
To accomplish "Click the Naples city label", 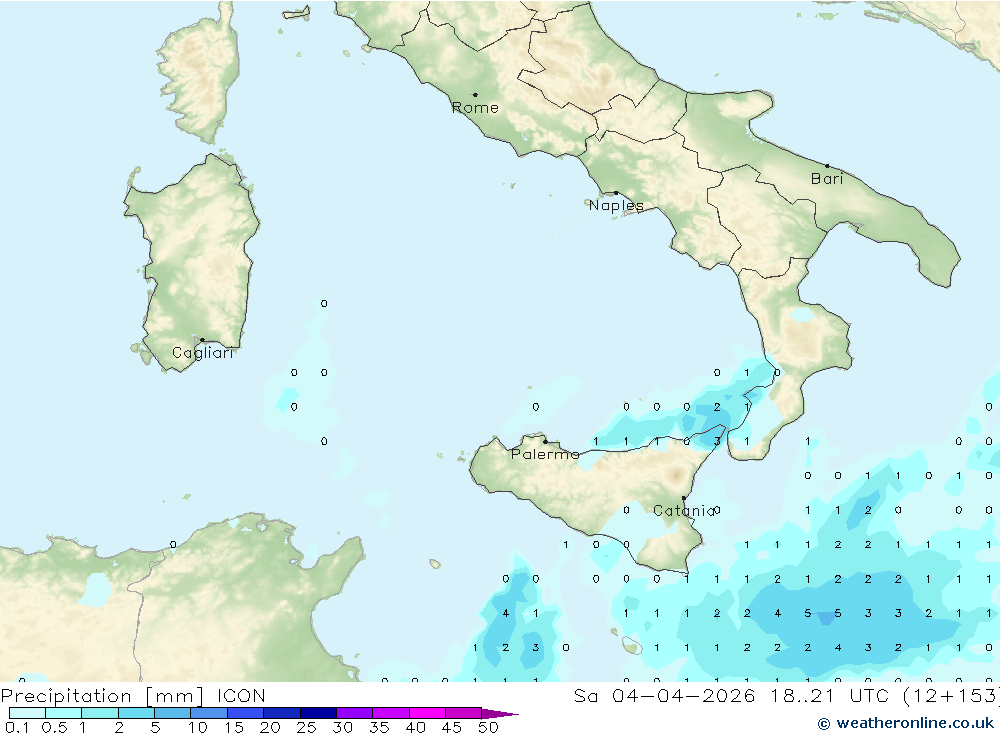I will (x=616, y=205).
